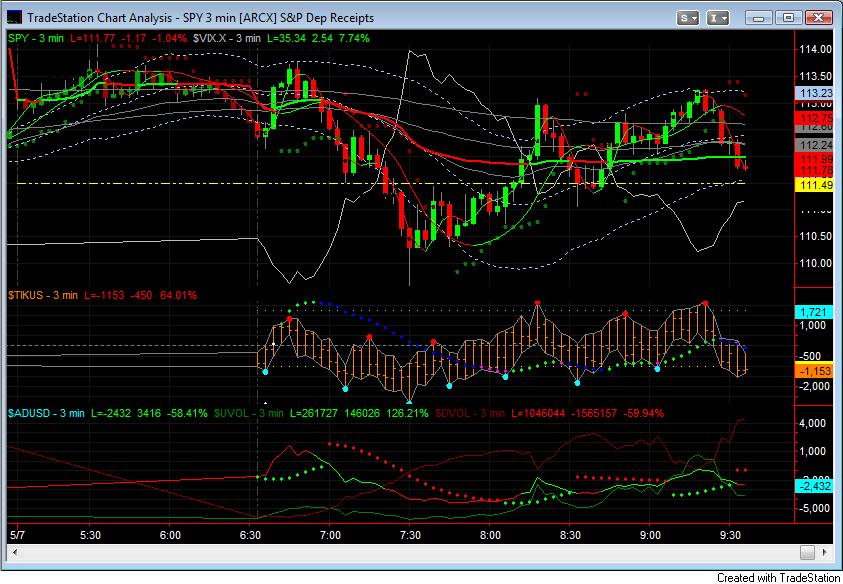Viewport: 843px width, 584px height.
Task: Select the '$UVOL - 3 min' label
Action: click(248, 413)
